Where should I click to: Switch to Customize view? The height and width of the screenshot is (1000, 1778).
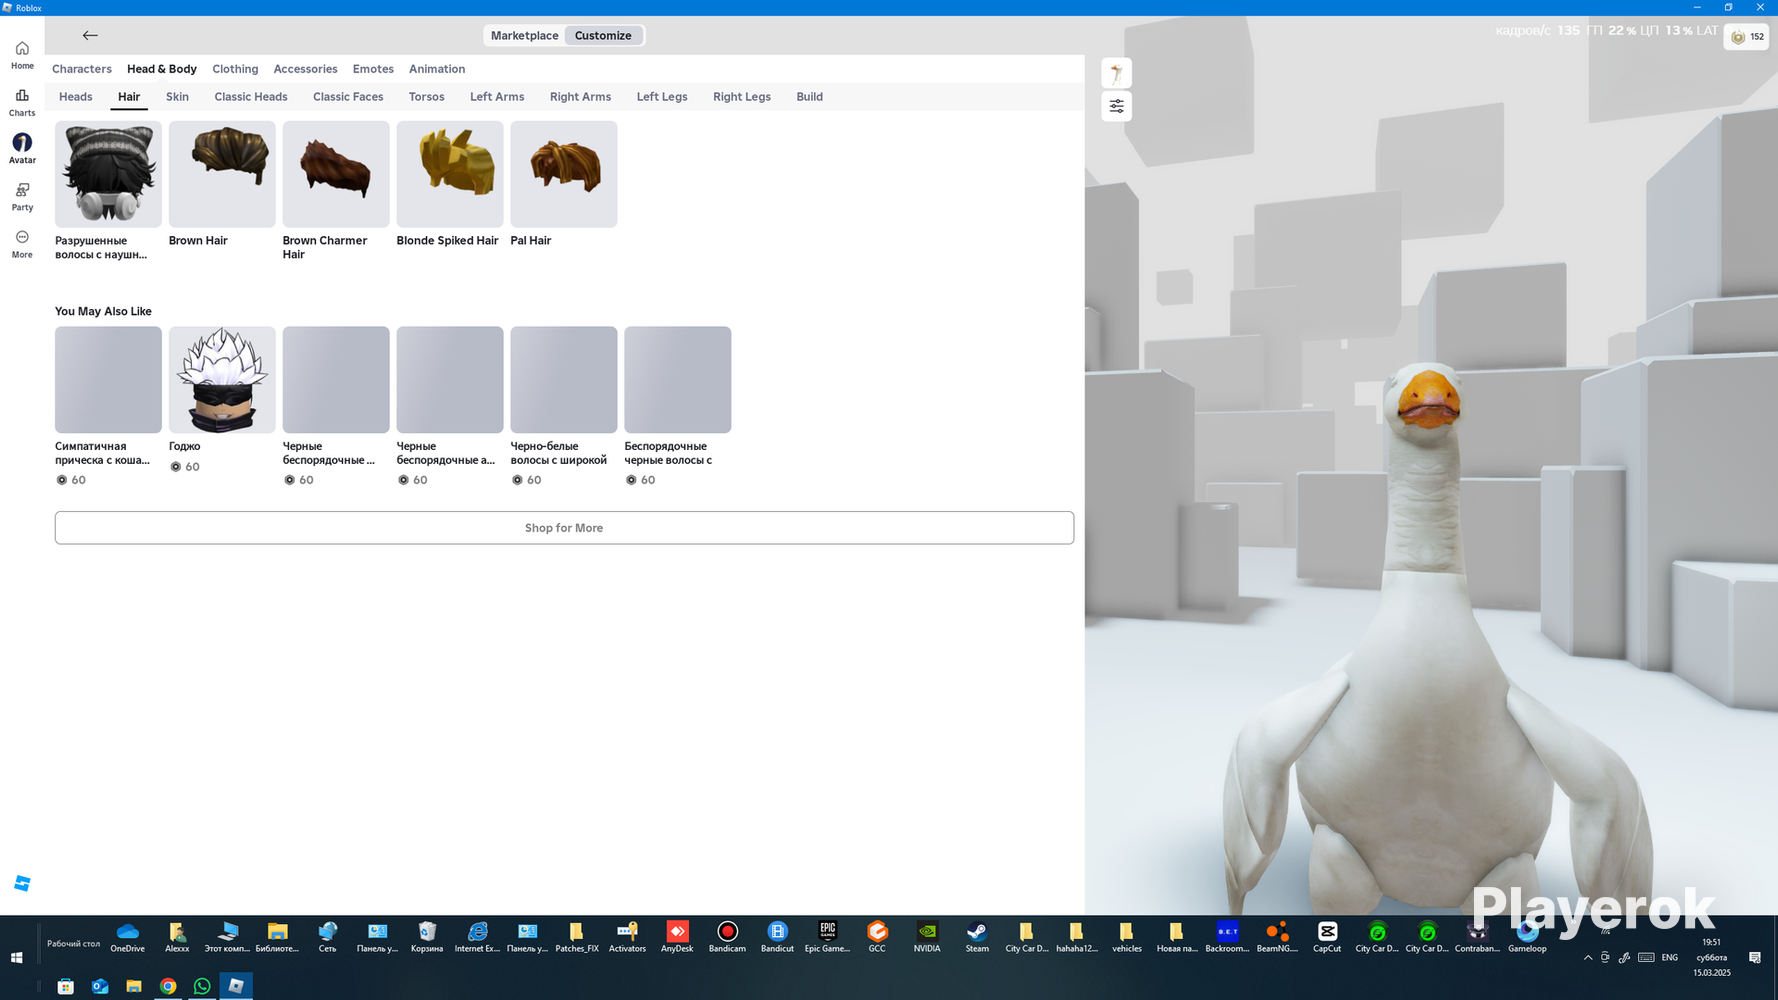[x=603, y=35]
